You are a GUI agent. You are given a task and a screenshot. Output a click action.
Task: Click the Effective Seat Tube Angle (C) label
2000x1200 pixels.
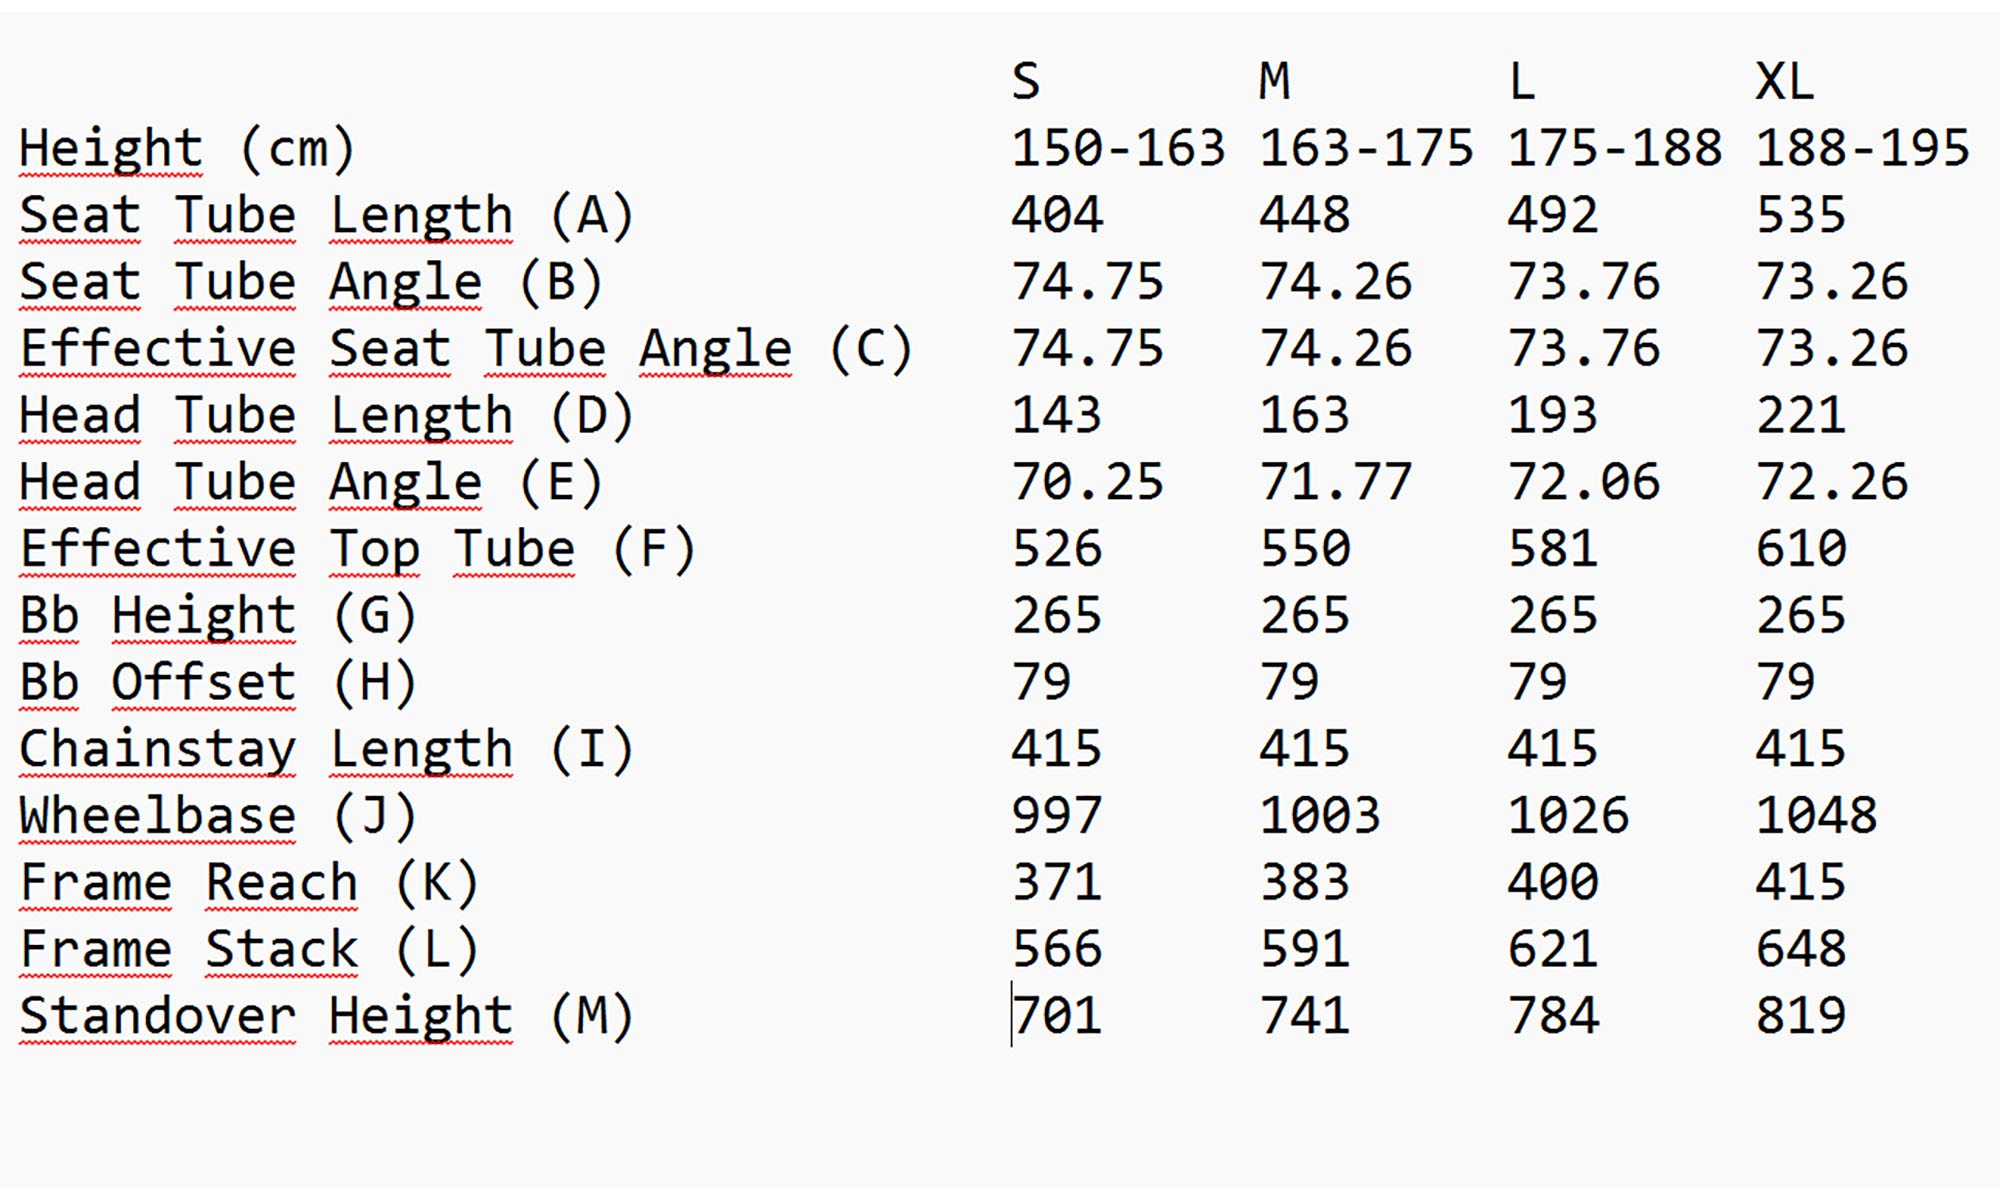click(466, 350)
